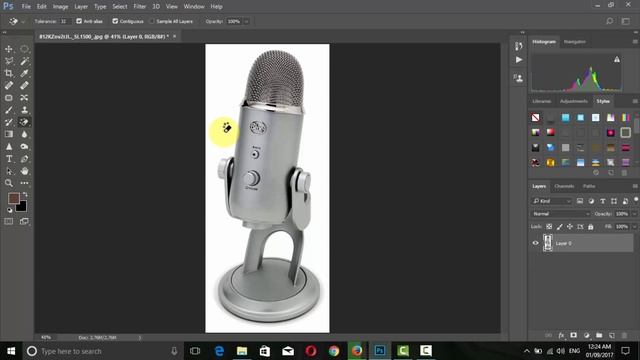Viewport: 640px width, 360px height.
Task: Select the Path Selection tool
Action: tap(9, 171)
